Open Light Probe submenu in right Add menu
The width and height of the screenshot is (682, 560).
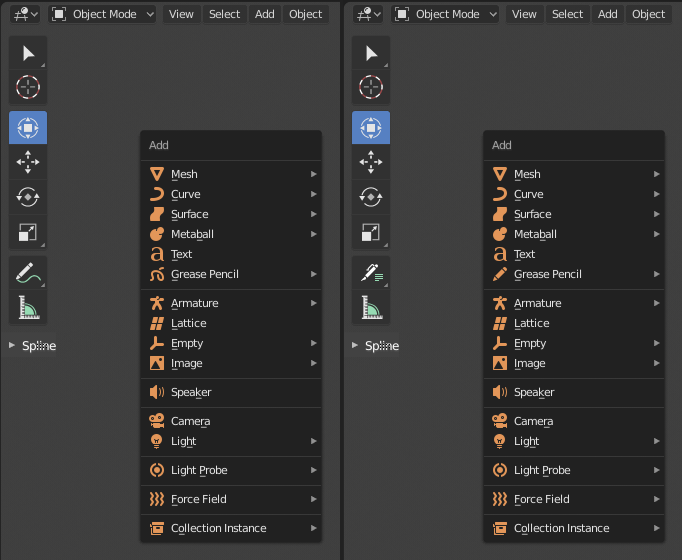point(574,470)
